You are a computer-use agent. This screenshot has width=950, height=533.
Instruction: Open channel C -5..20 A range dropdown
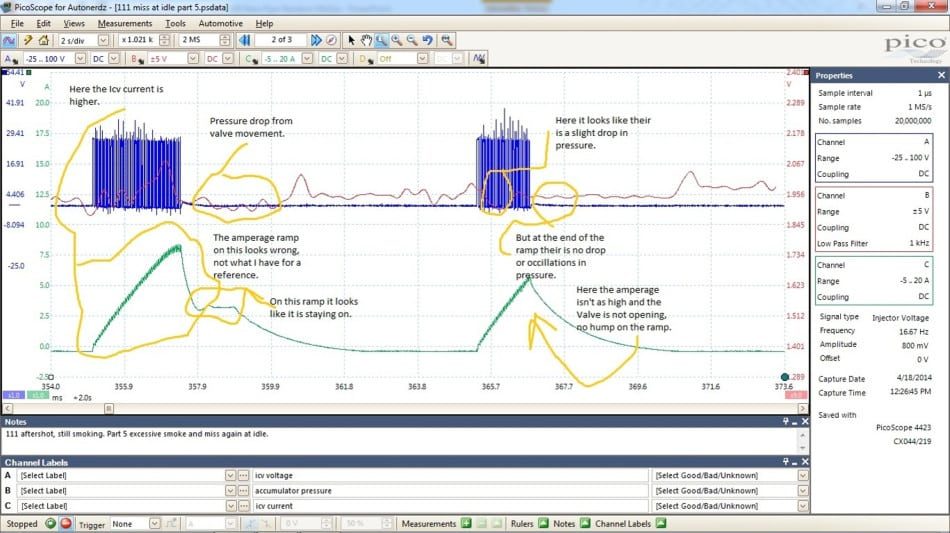[x=307, y=59]
